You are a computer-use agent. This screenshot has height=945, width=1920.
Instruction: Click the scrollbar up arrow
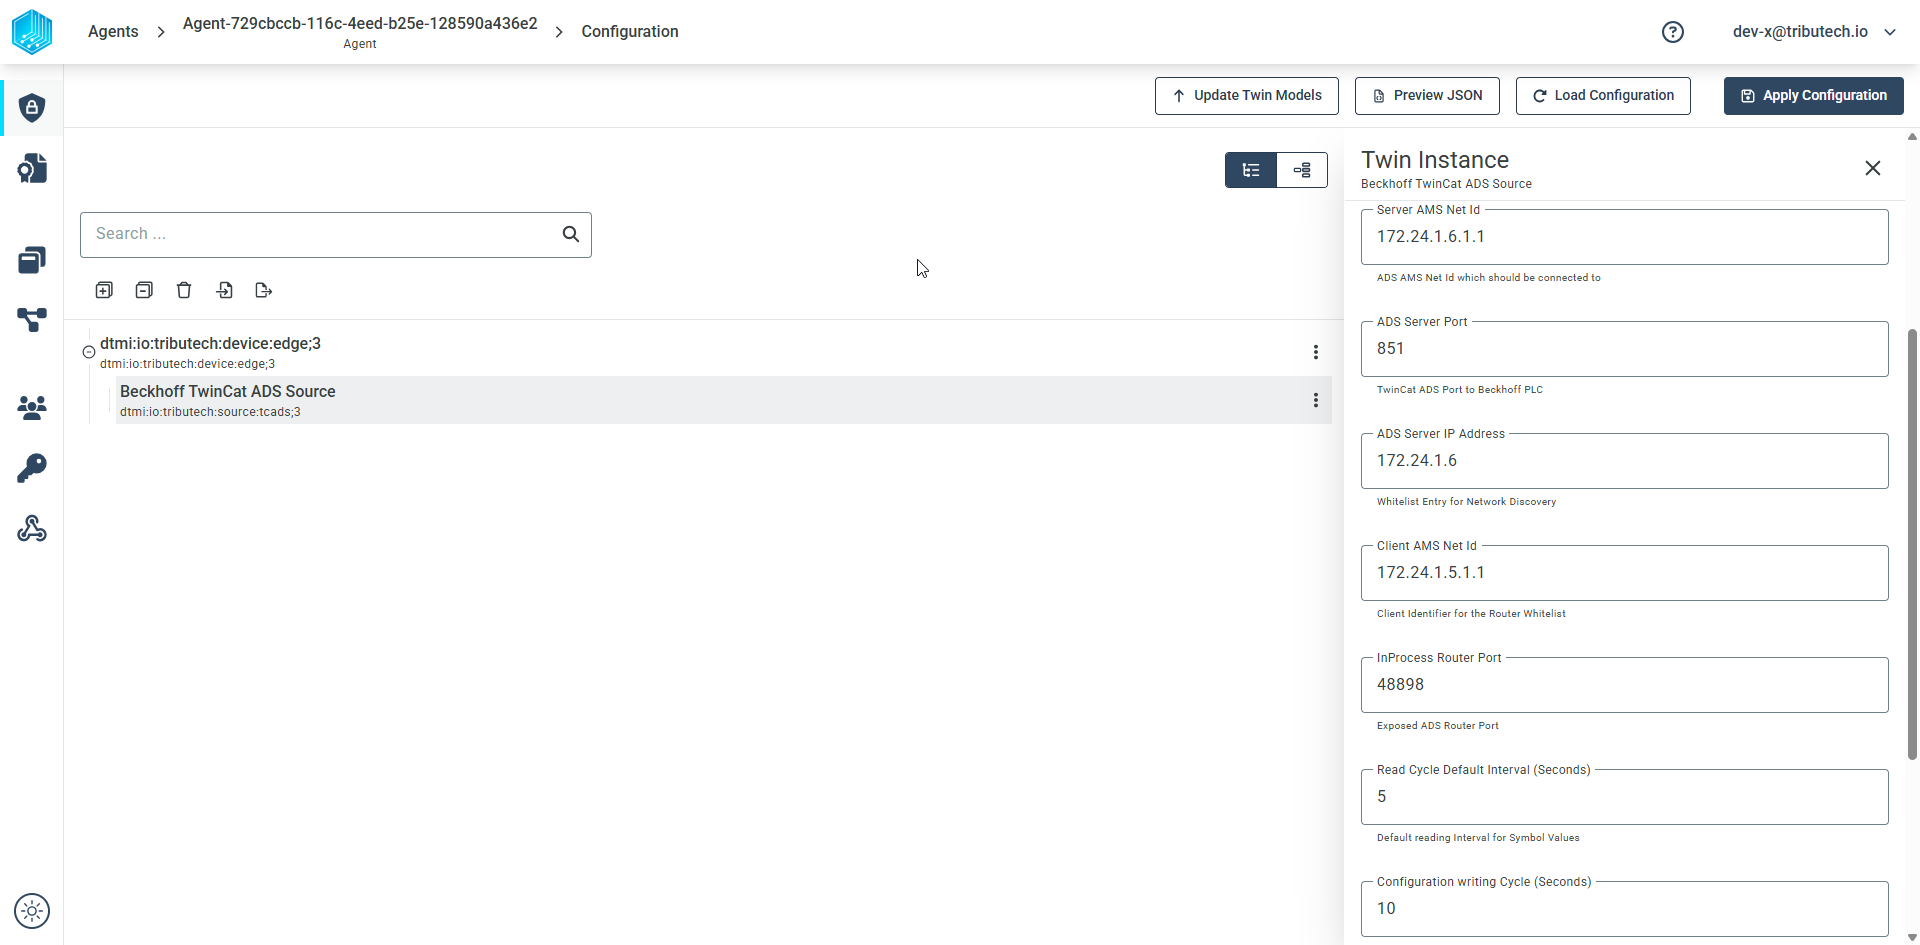click(1912, 137)
